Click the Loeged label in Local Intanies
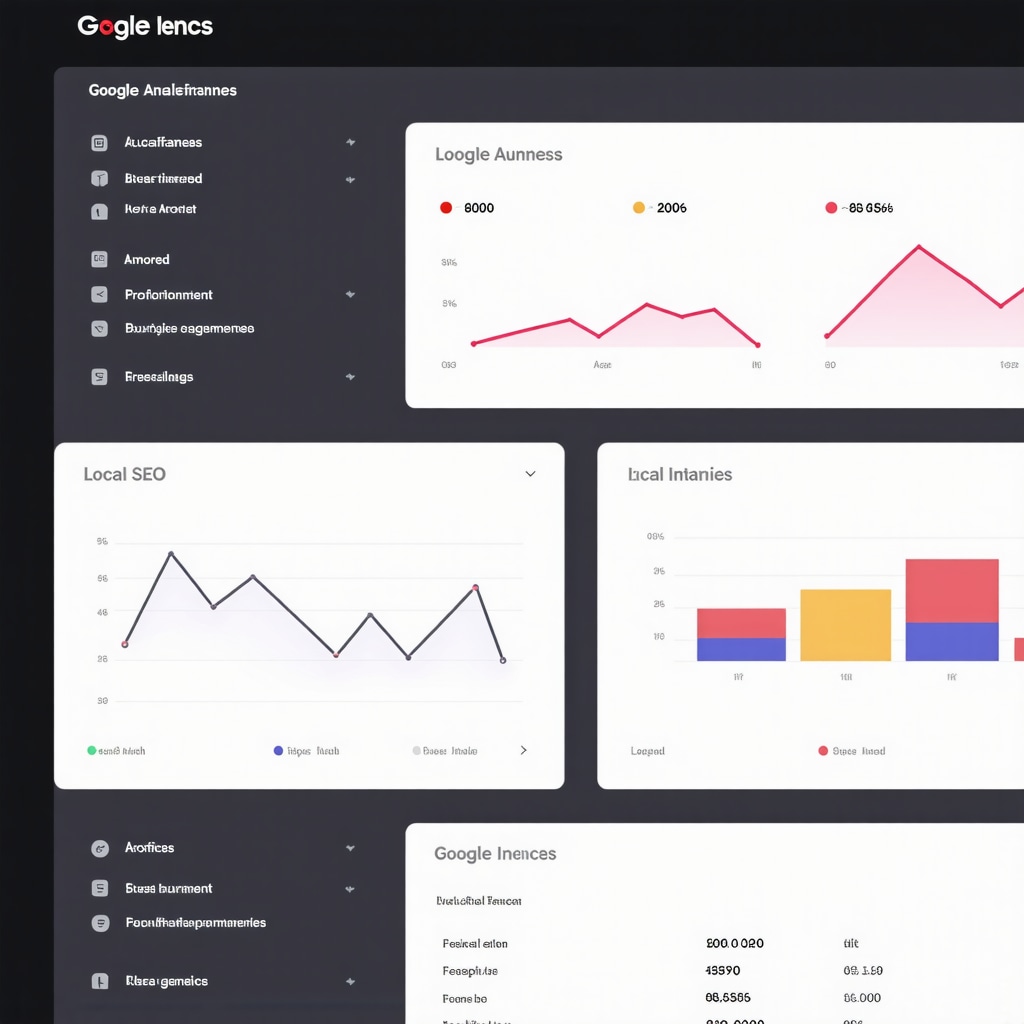1024x1024 pixels. 647,751
